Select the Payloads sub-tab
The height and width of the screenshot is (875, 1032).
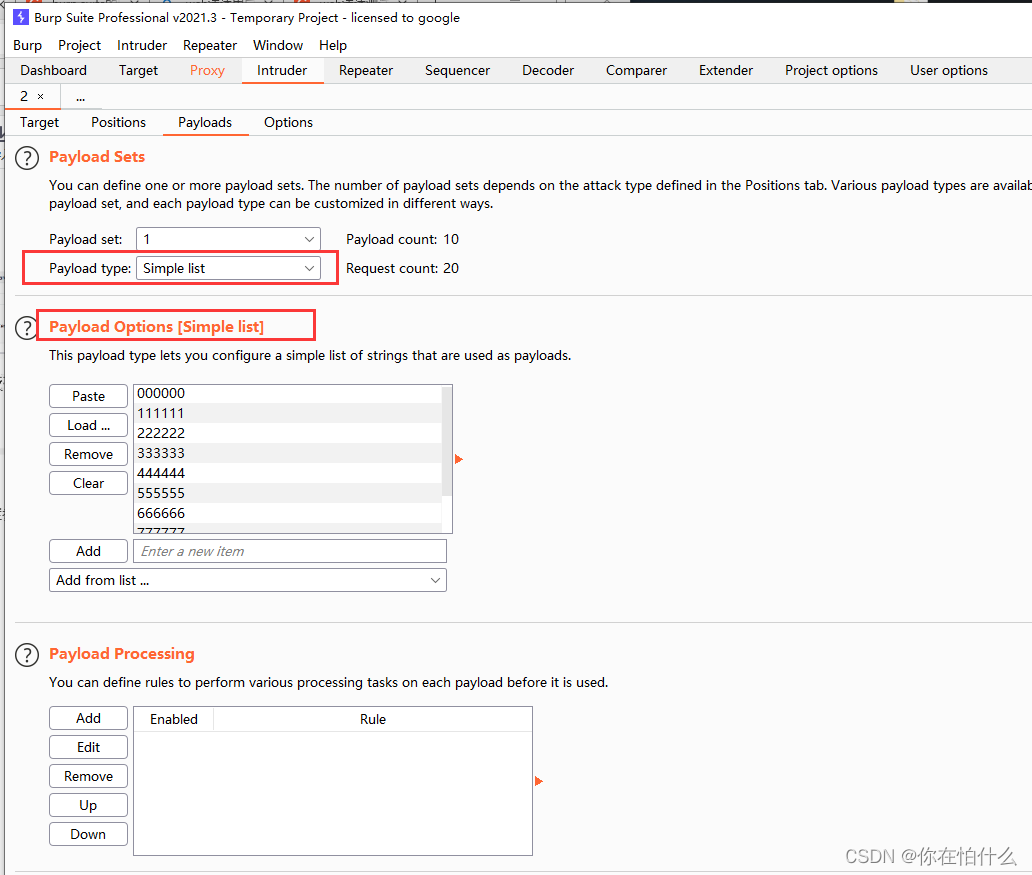[x=205, y=122]
